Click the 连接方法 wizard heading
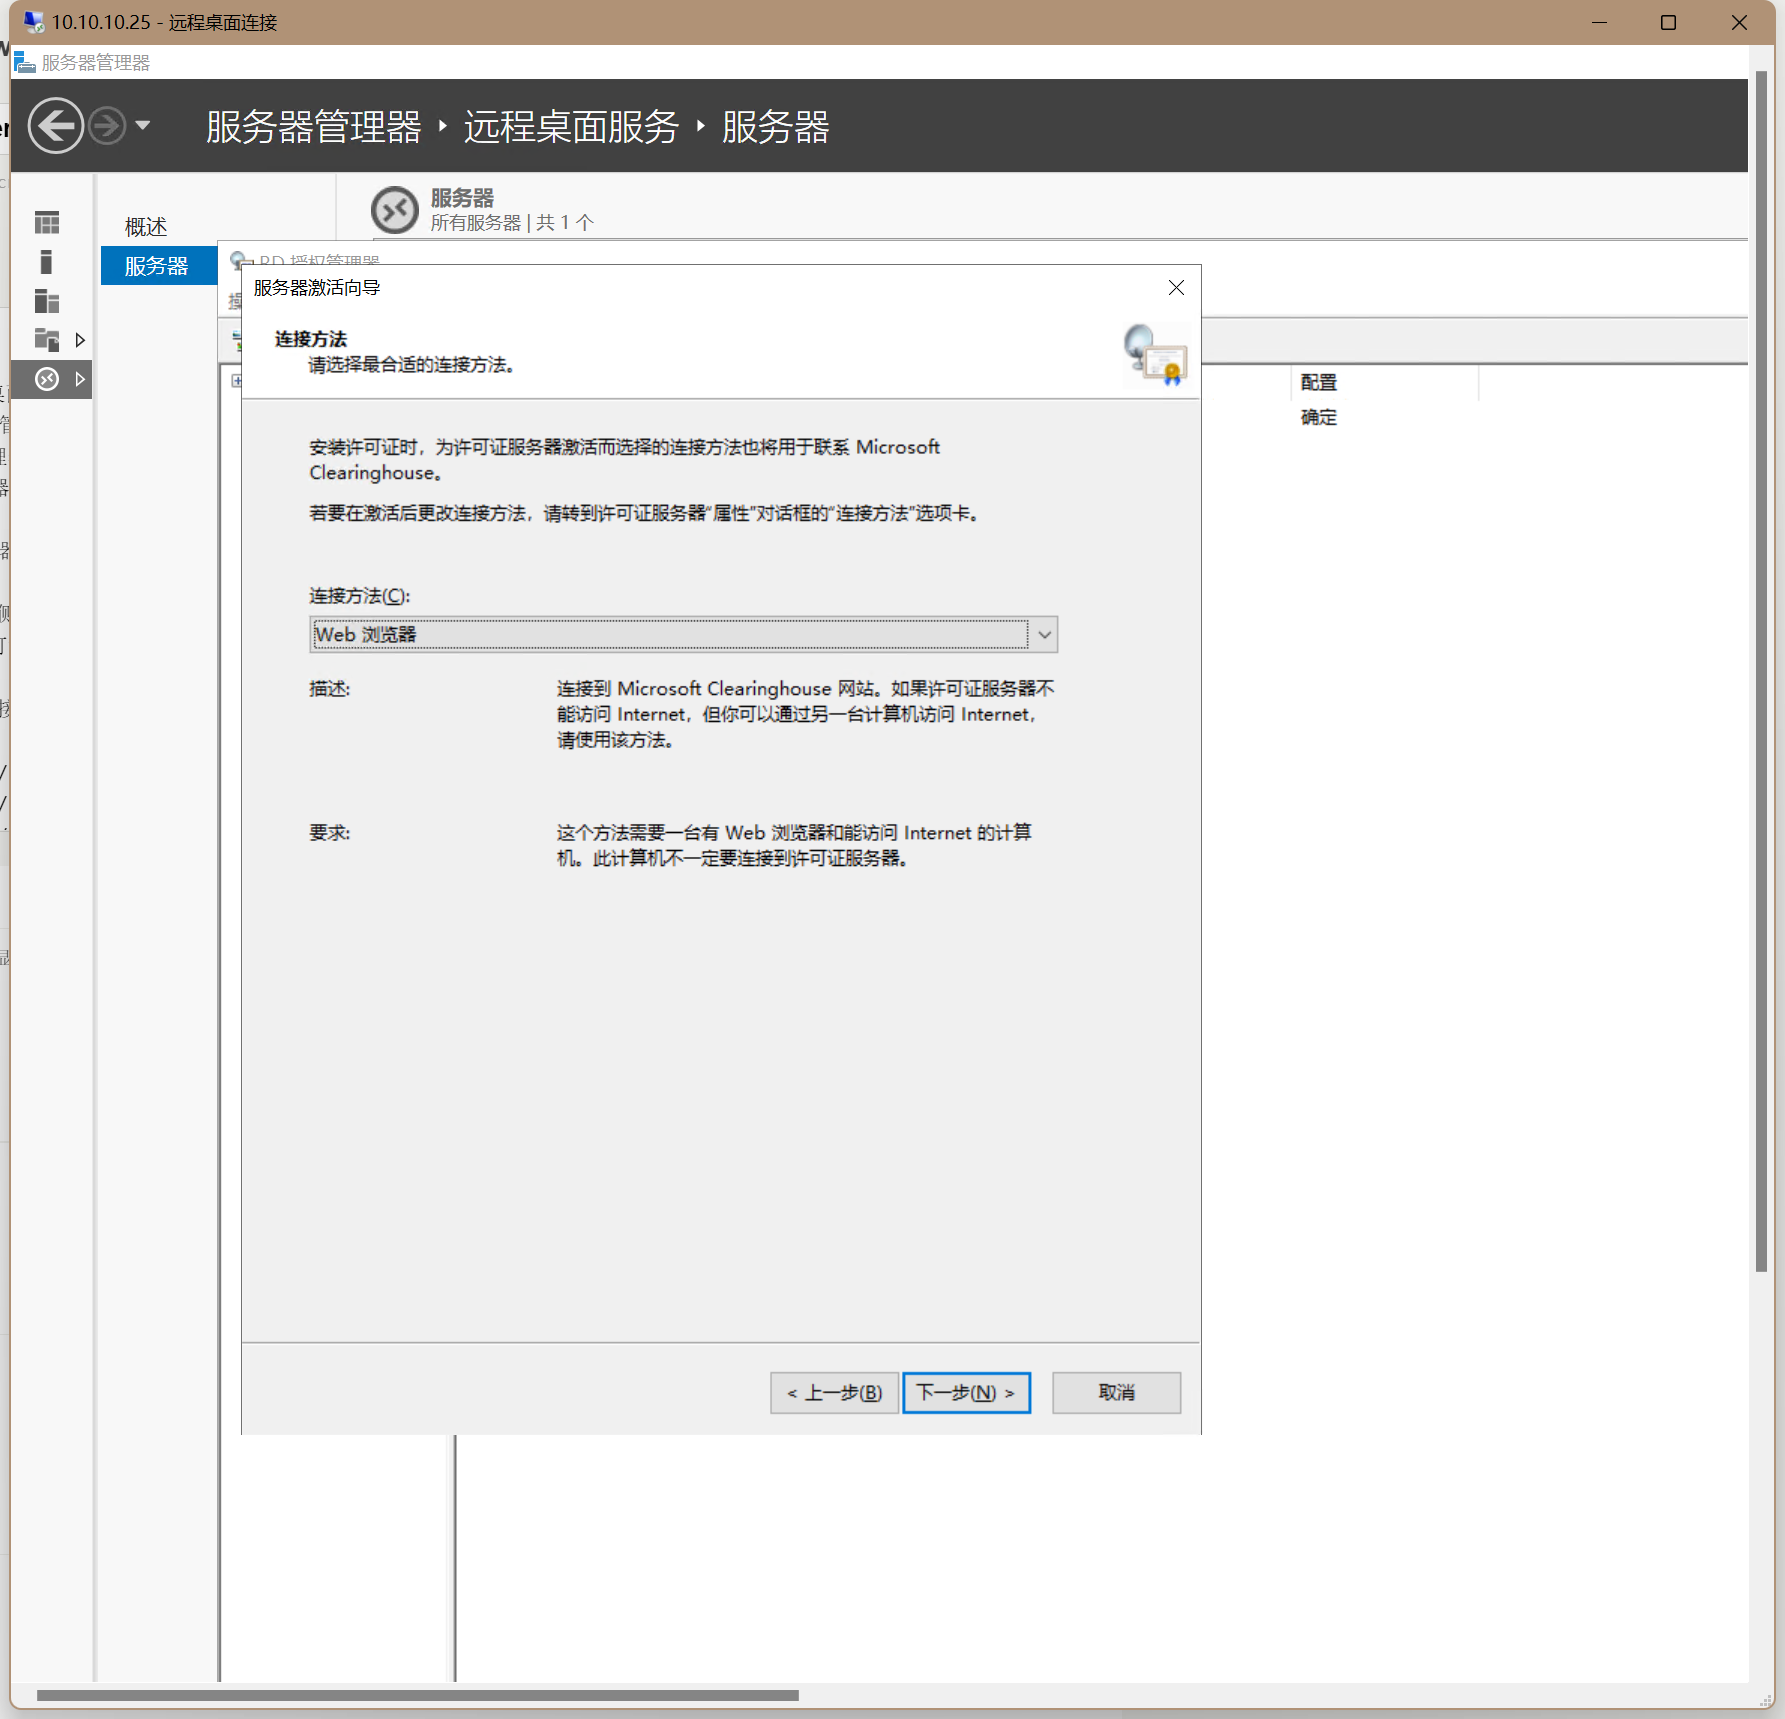Viewport: 1785px width, 1719px height. (311, 339)
